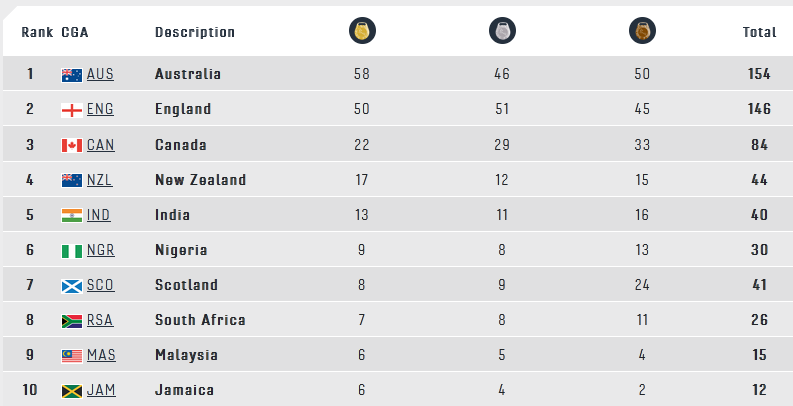The width and height of the screenshot is (793, 406).
Task: Click the Canada maple leaf flag
Action: 72,146
